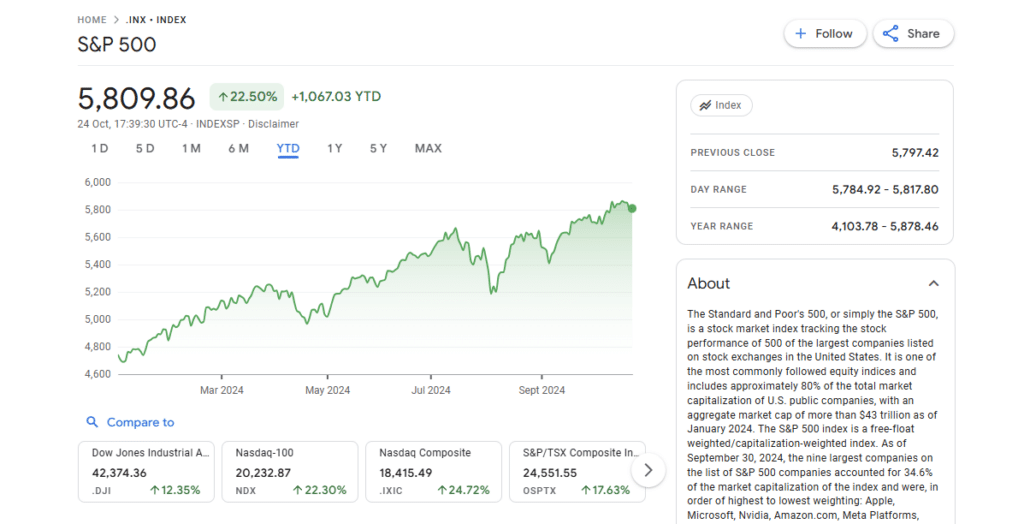This screenshot has width=1024, height=524.
Task: Select the YTD time range
Action: (x=288, y=148)
